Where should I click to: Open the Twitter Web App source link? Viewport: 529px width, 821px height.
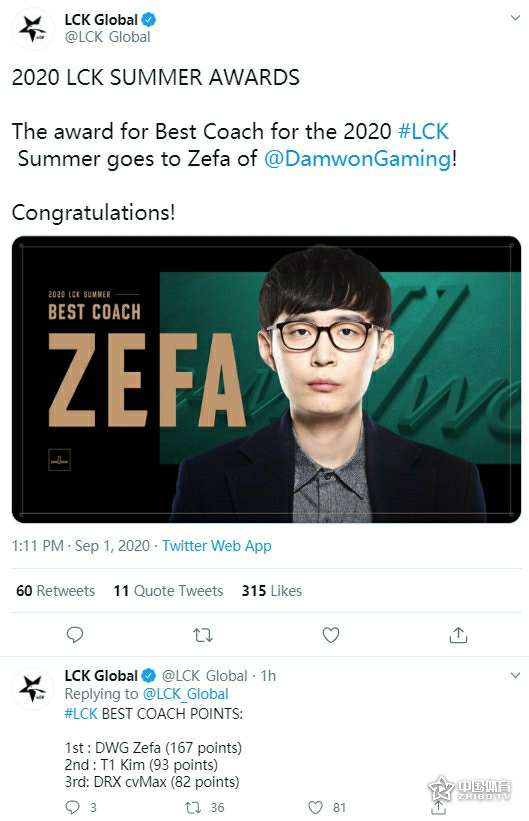[x=217, y=546]
